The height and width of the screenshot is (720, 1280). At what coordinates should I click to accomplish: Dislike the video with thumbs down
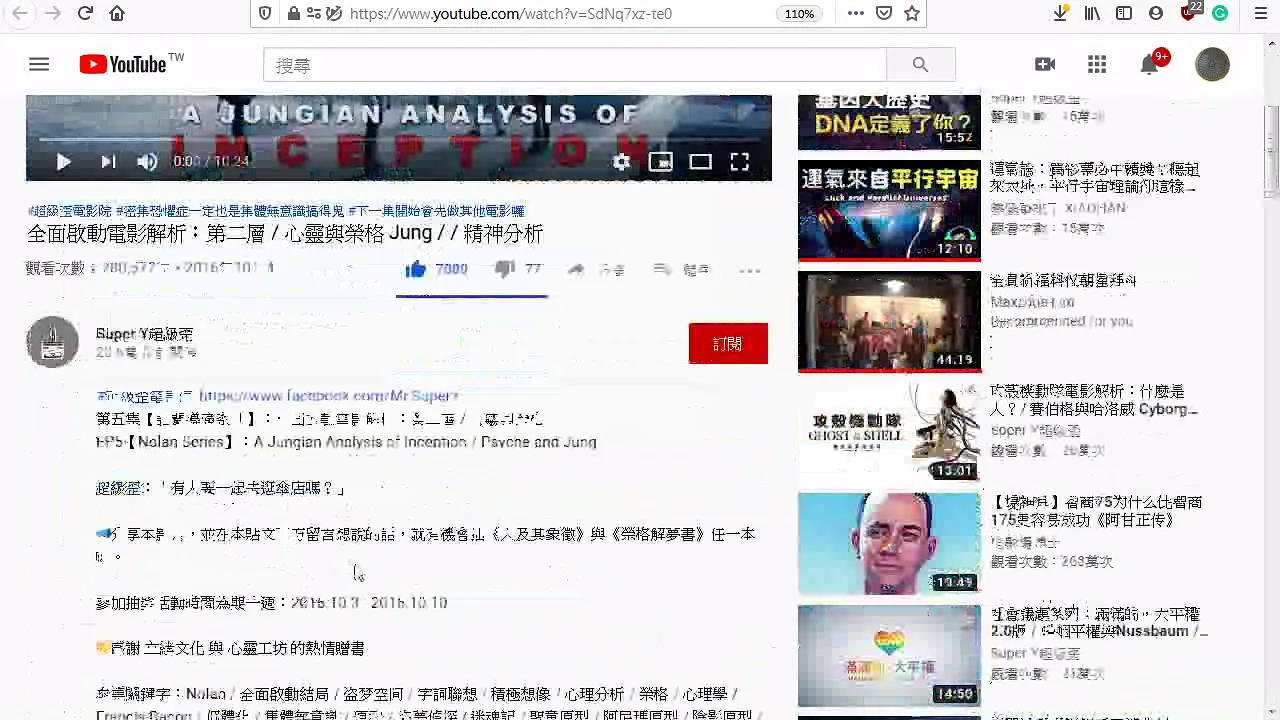505,269
